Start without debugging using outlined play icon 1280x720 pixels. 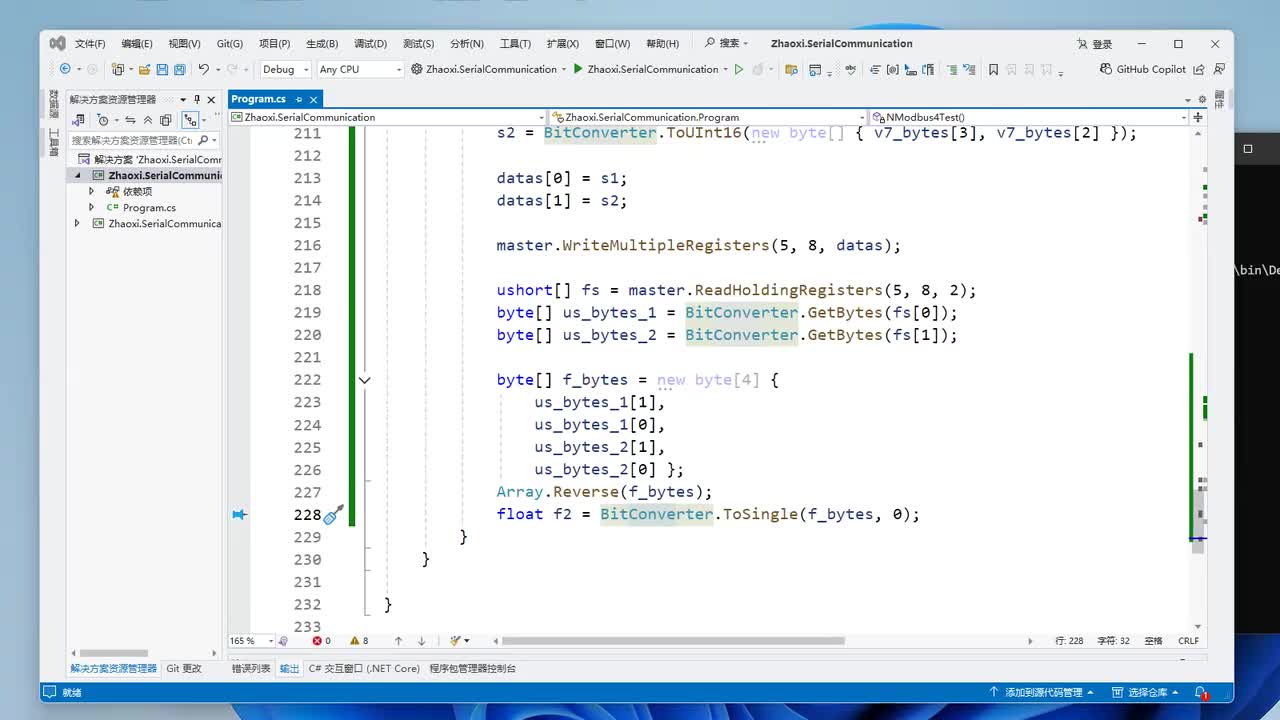(739, 69)
